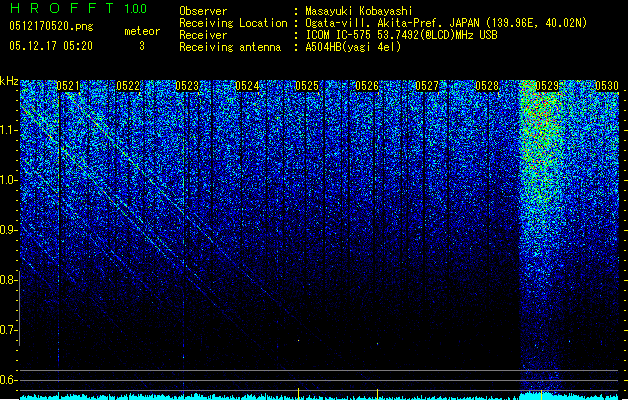Click the ICOM IC-575 receiver text
This screenshot has width=629, height=400.
coord(402,35)
